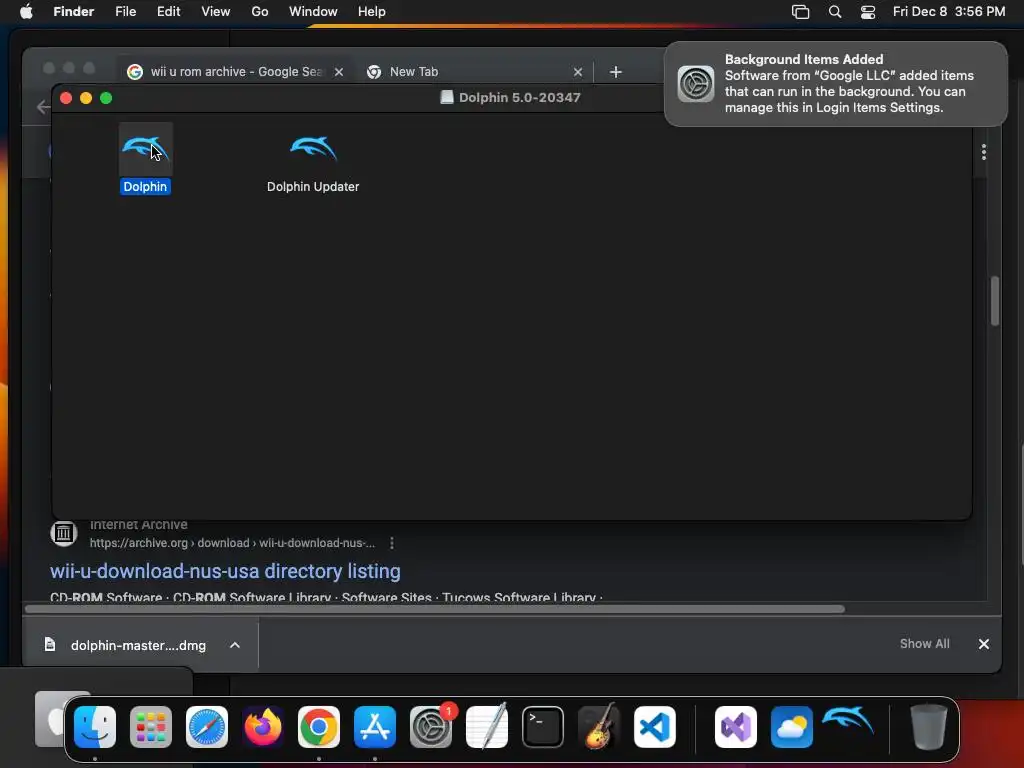Click the date and time in menu bar
This screenshot has height=768, width=1024.
click(949, 12)
